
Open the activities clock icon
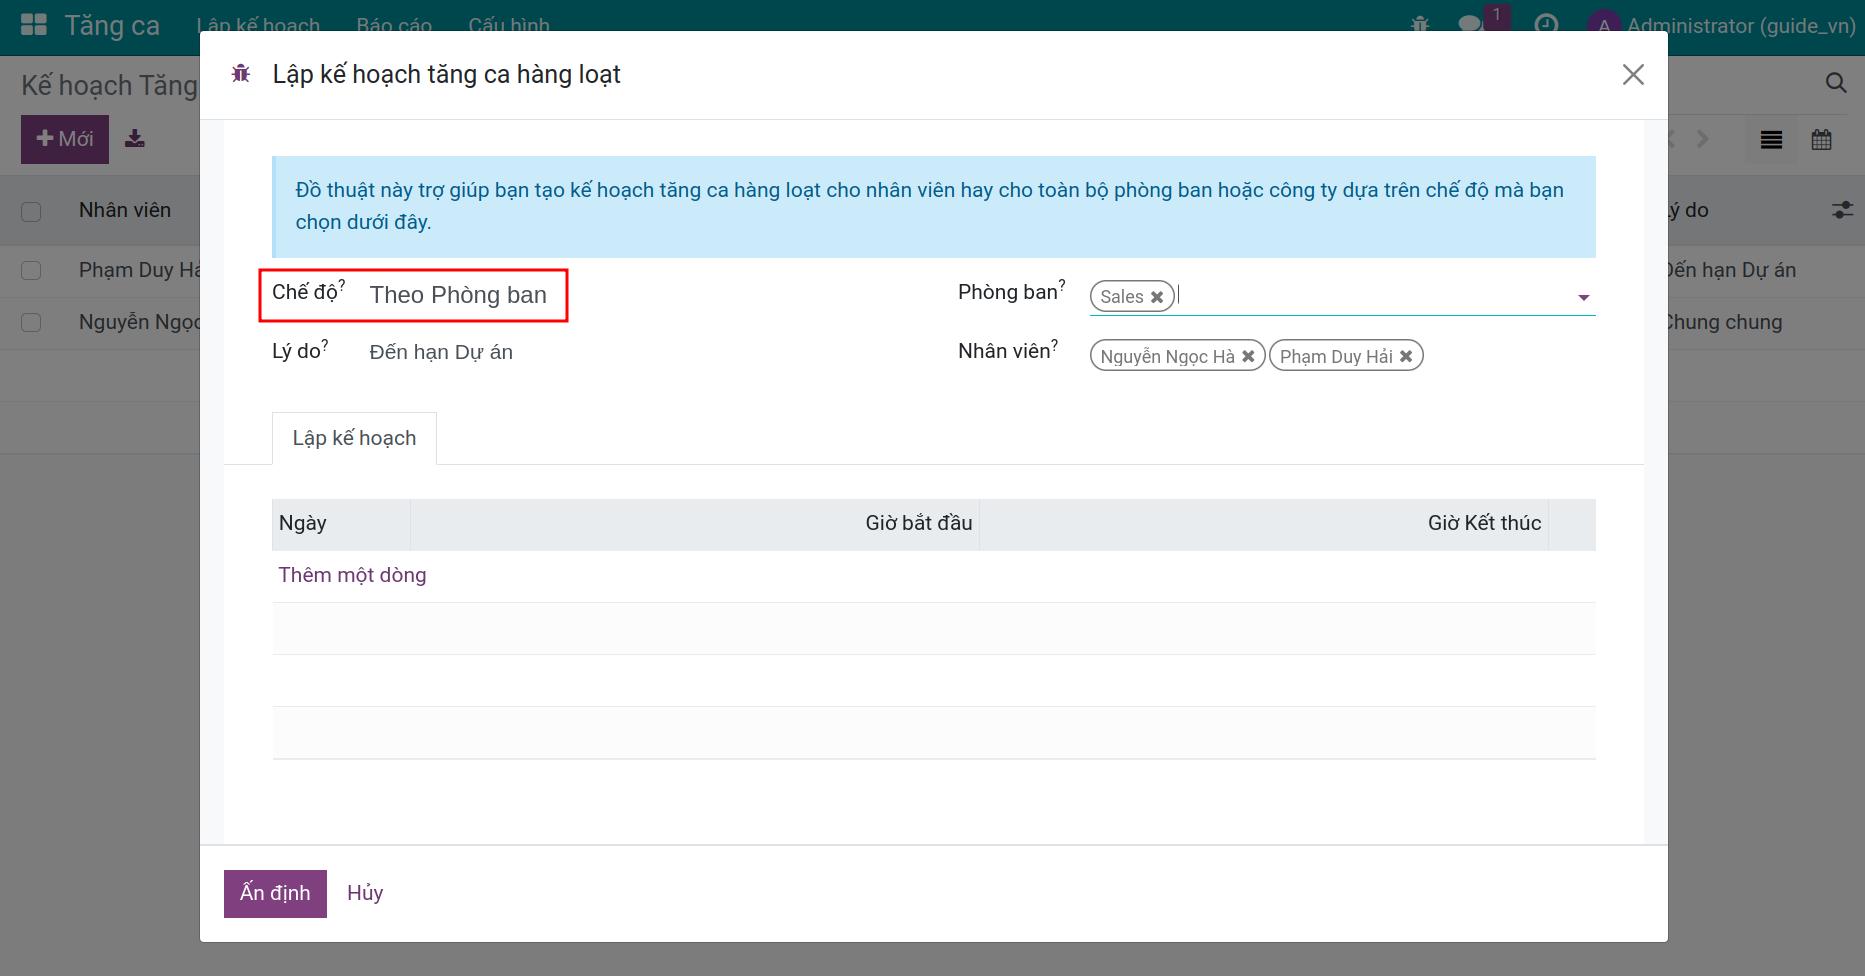pos(1546,25)
